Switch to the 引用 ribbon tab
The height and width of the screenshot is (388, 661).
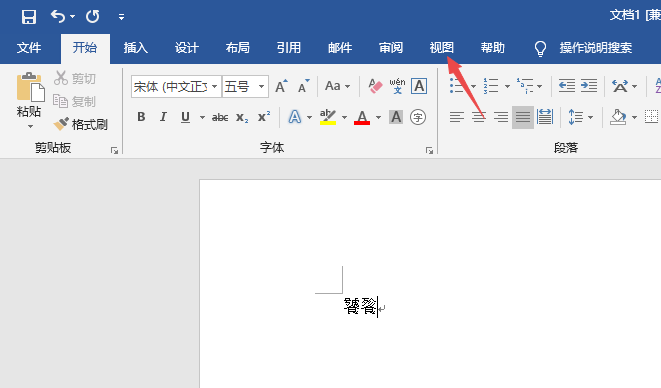pyautogui.click(x=289, y=48)
